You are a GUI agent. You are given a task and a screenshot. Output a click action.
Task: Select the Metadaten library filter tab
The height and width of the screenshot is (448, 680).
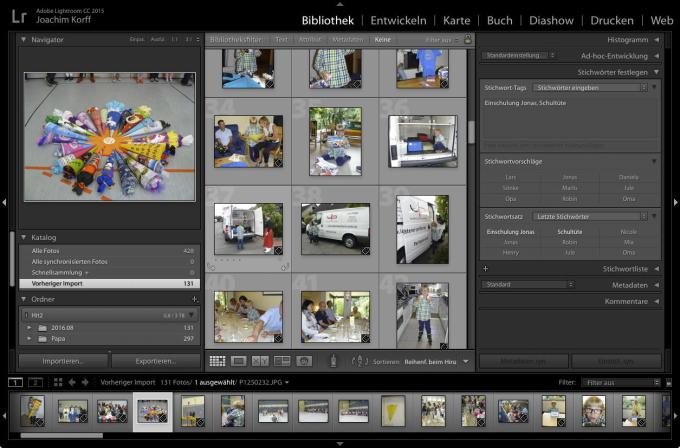click(347, 39)
